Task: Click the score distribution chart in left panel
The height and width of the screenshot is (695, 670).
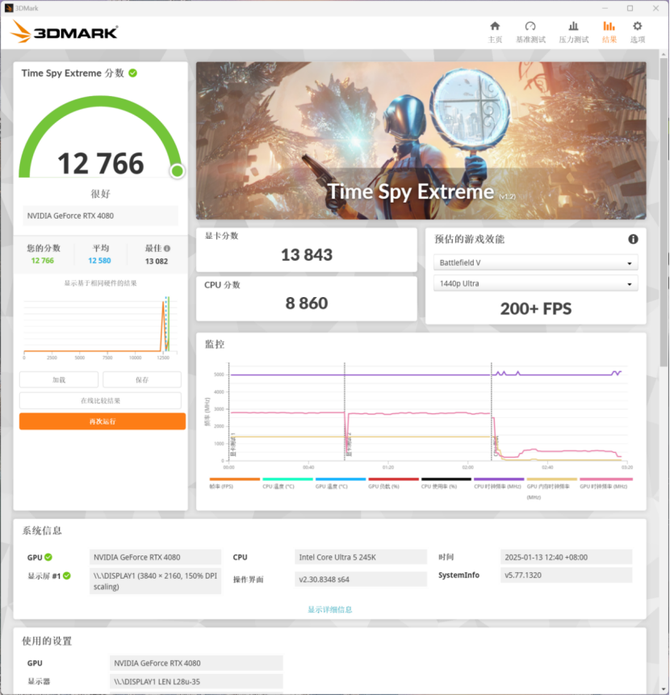Action: [101, 327]
